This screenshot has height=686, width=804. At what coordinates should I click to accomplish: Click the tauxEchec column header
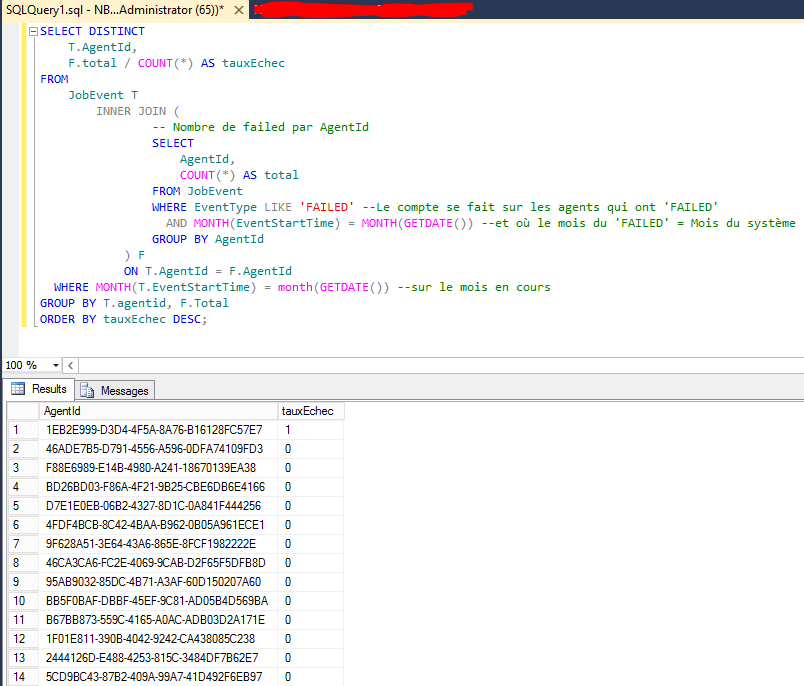(306, 411)
